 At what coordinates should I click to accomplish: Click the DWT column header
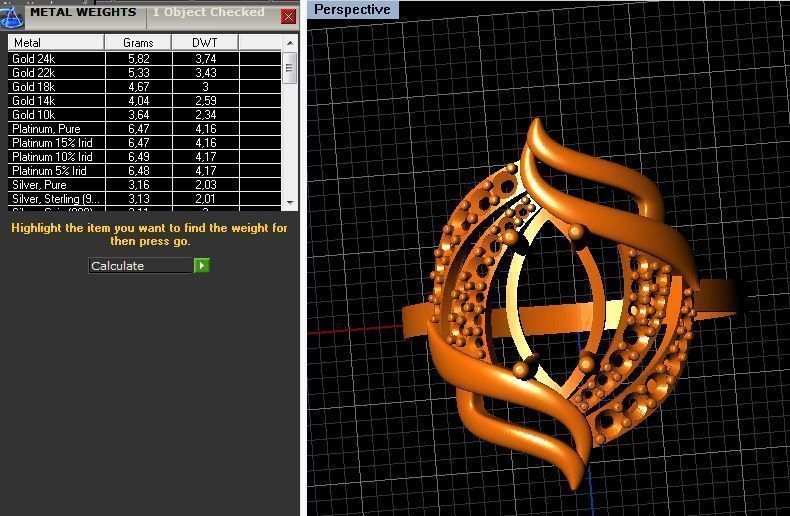[x=205, y=43]
